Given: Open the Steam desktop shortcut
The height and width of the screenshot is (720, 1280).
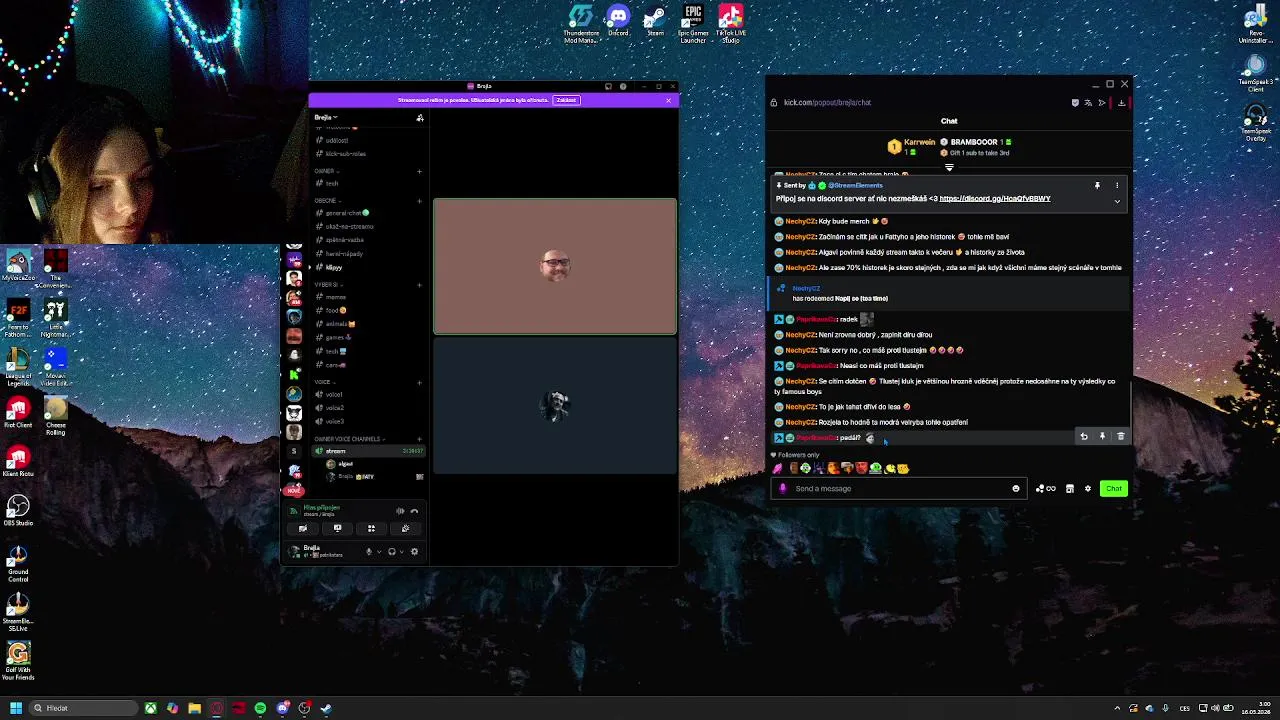Looking at the screenshot, I should (x=655, y=22).
